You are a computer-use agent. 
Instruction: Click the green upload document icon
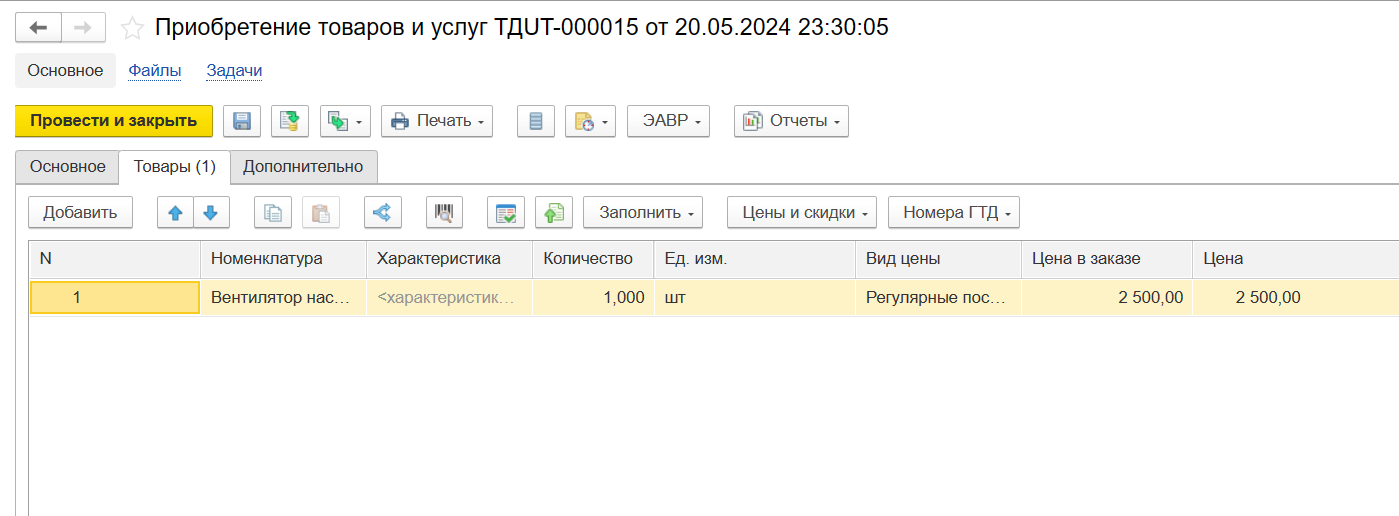point(554,212)
